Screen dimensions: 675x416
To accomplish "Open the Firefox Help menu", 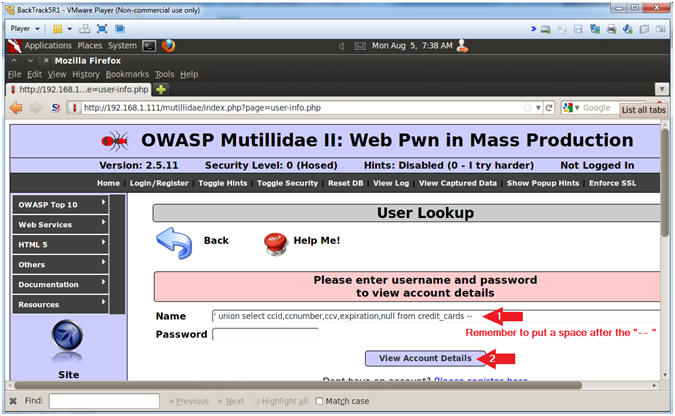I will click(189, 75).
